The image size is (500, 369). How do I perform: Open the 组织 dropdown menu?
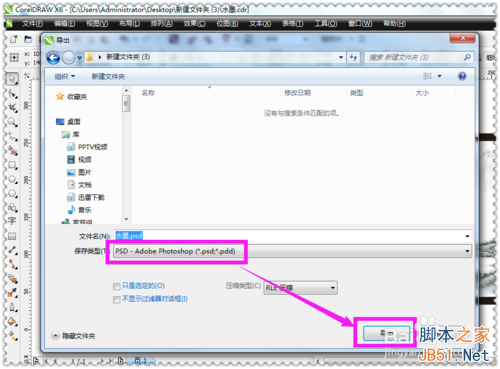pos(65,77)
